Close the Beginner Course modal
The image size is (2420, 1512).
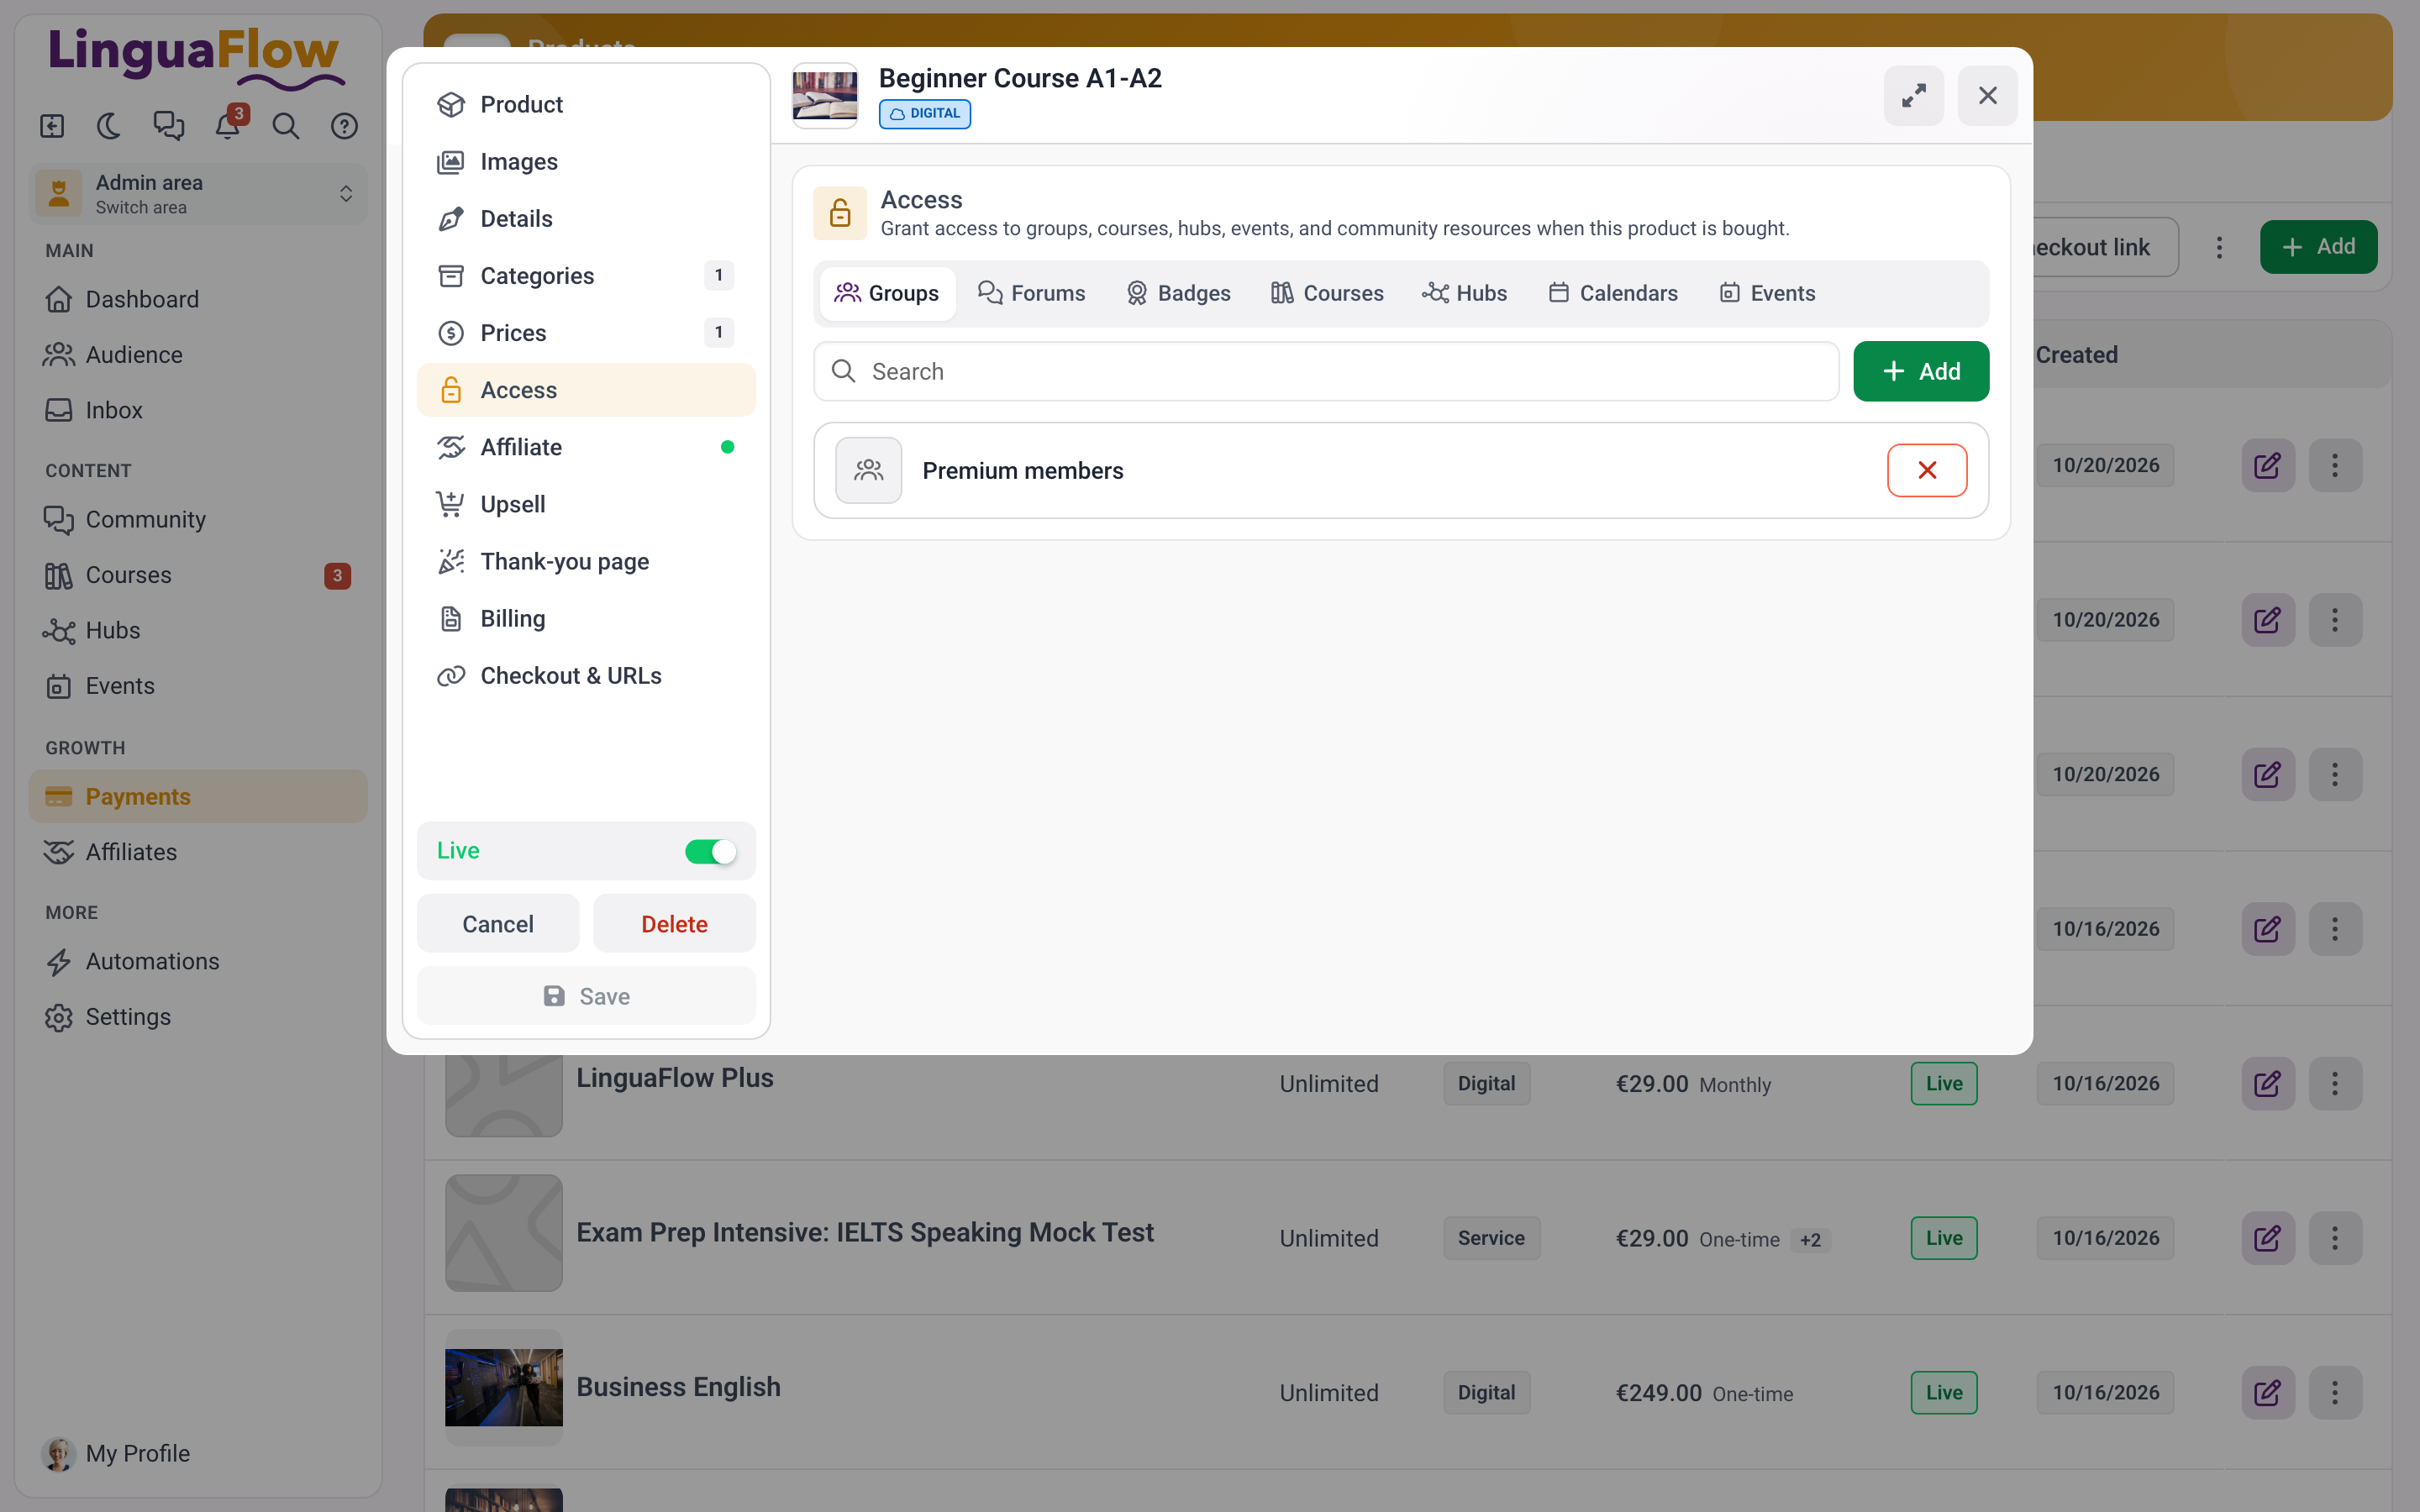pyautogui.click(x=1987, y=95)
